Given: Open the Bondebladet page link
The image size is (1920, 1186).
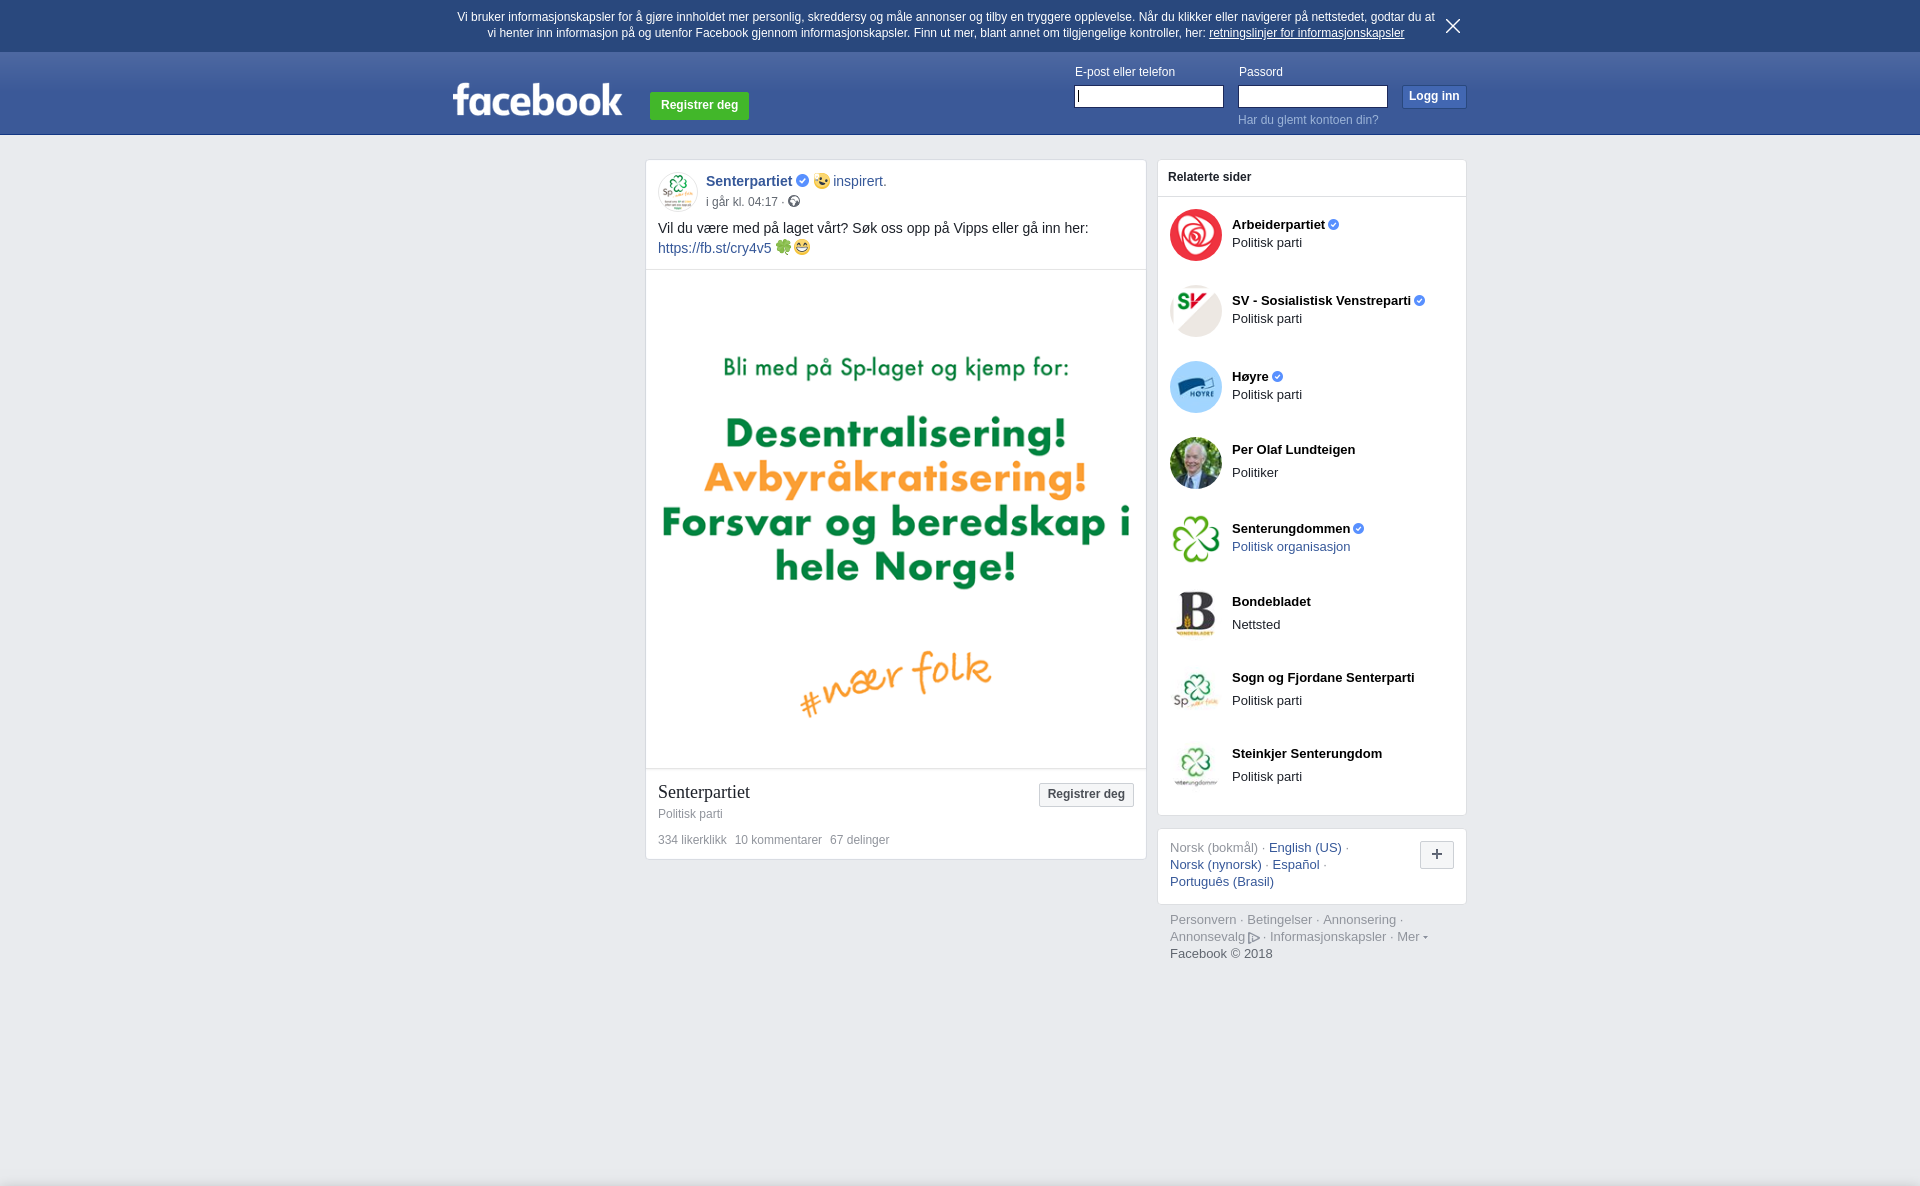Looking at the screenshot, I should 1271,602.
